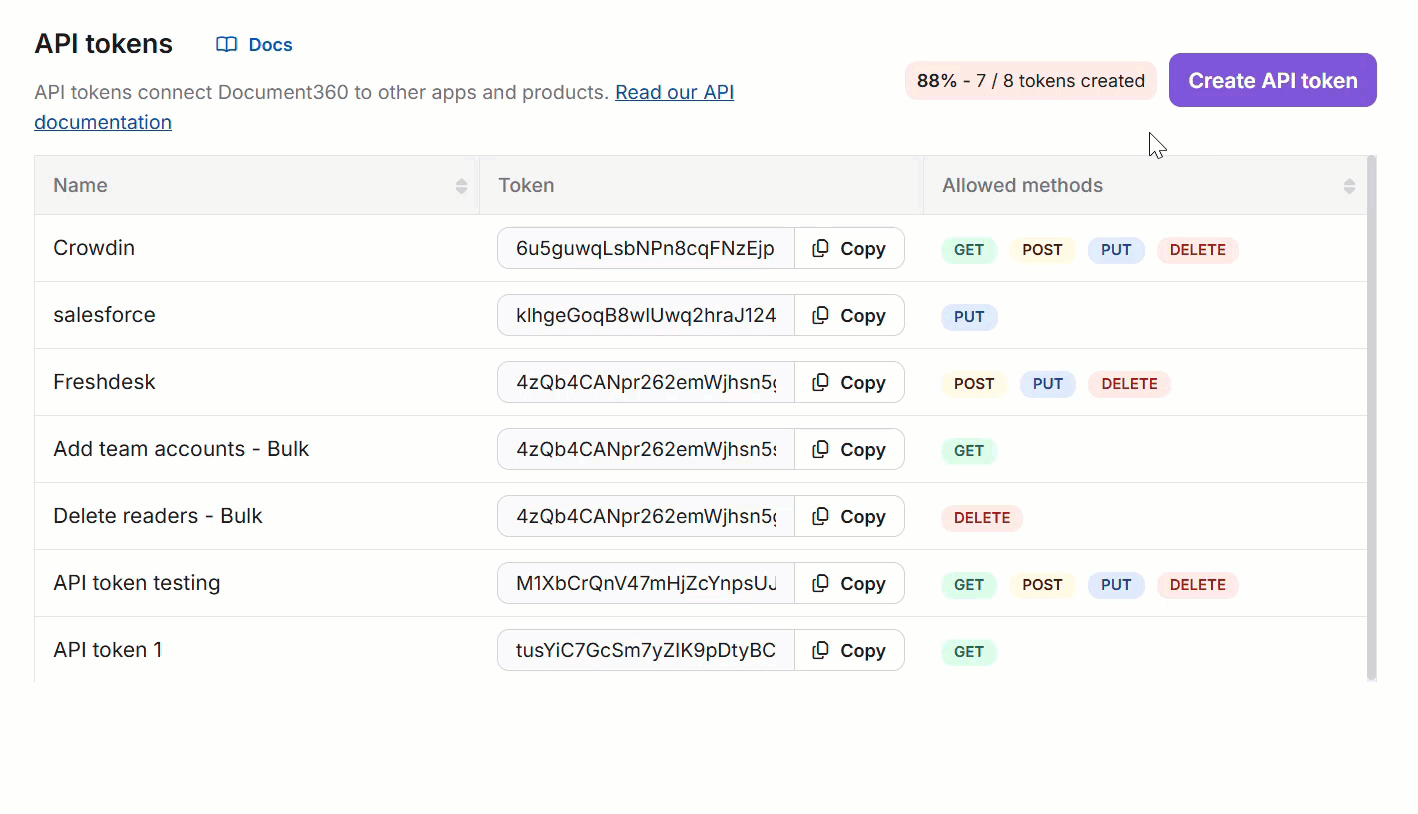The image size is (1418, 814).
Task: Select the salesforce token value field
Action: 645,316
